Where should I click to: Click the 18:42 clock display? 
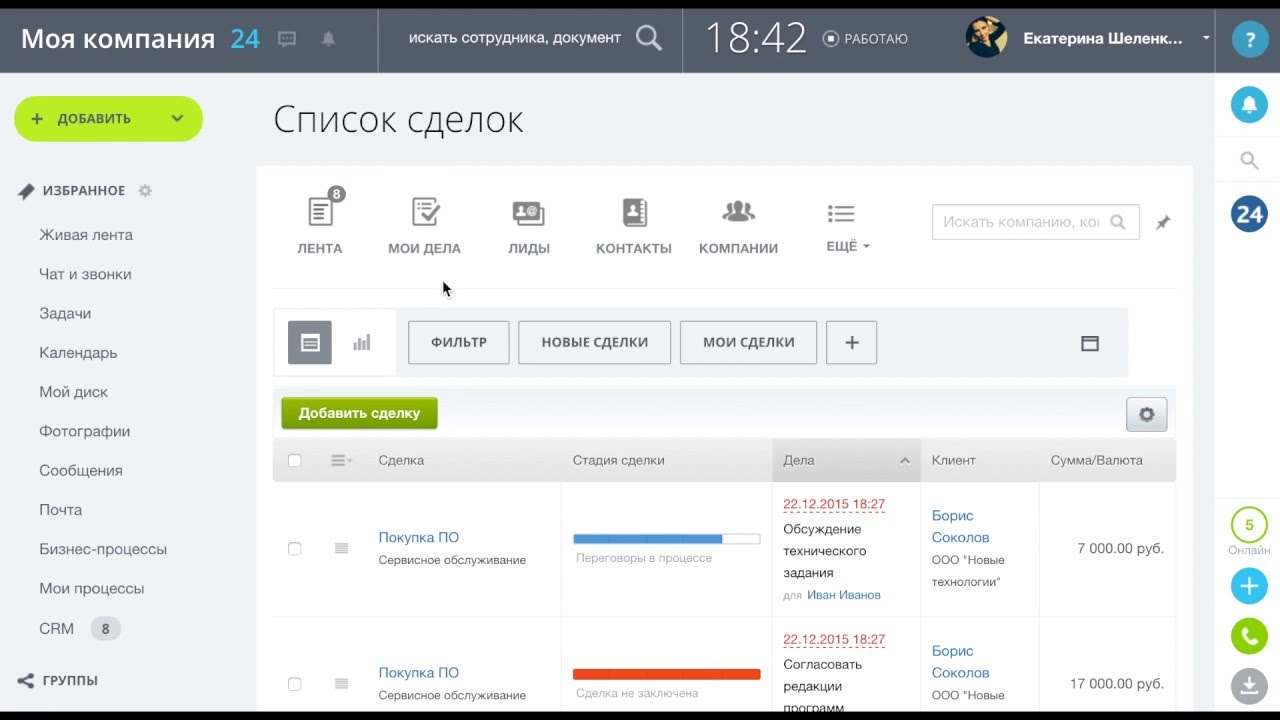(x=756, y=38)
